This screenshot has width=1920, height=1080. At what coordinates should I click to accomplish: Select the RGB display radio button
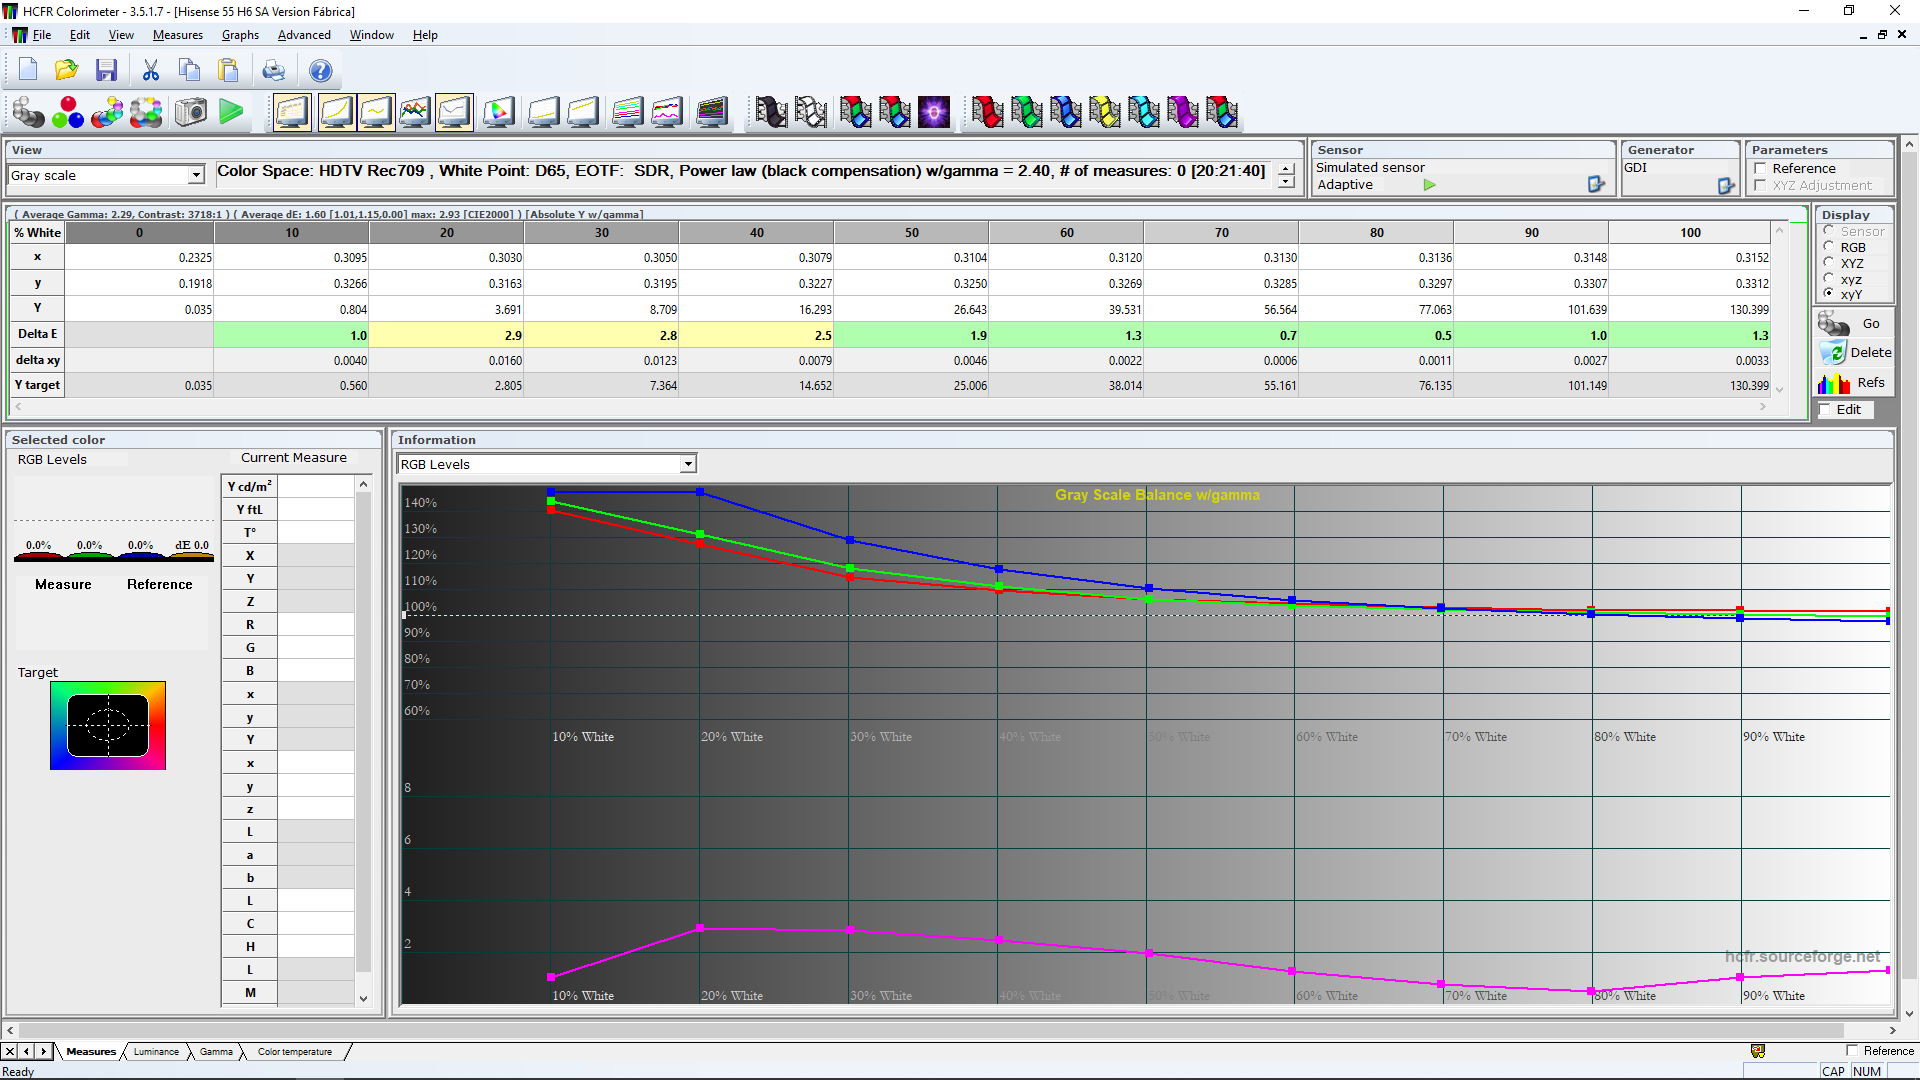pos(1829,247)
